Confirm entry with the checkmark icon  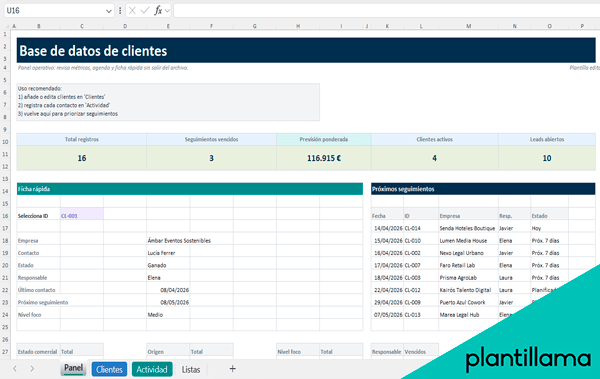145,11
